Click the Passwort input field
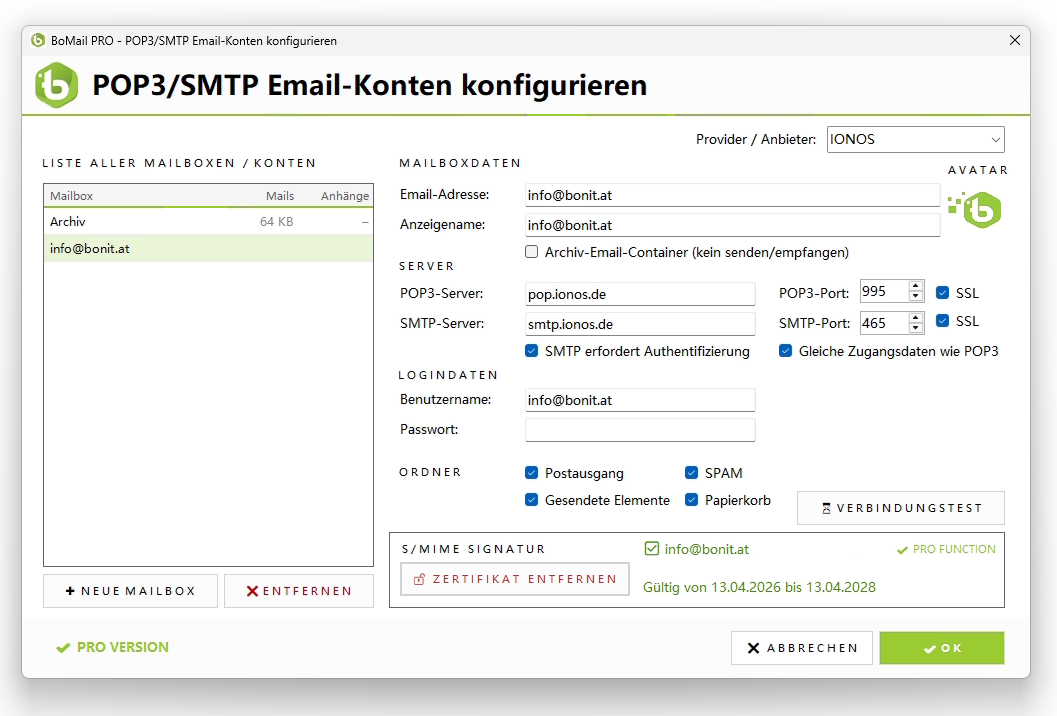Screen dimensions: 1057x716 coord(640,429)
